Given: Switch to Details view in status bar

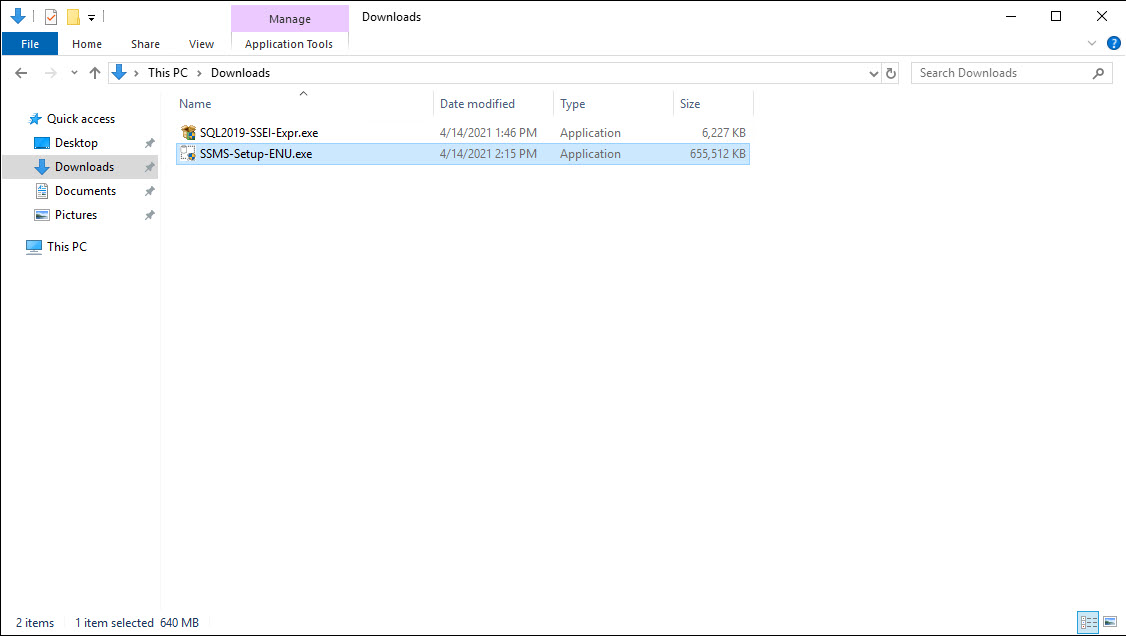Looking at the screenshot, I should point(1089,622).
